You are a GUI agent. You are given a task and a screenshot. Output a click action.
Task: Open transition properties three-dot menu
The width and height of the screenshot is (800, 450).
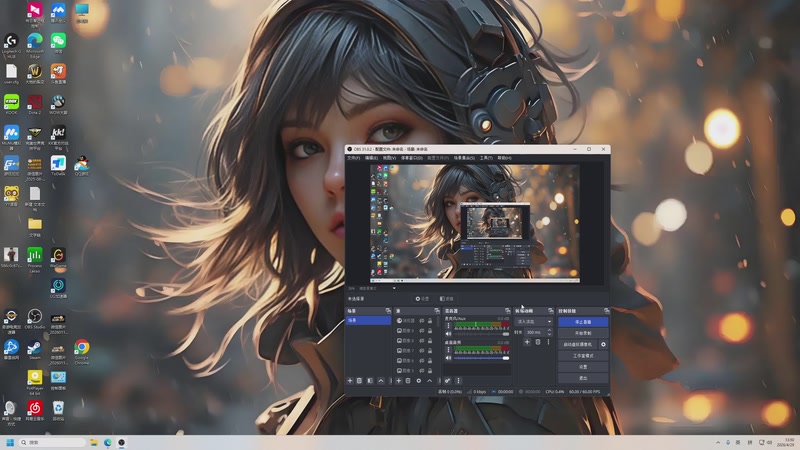(x=548, y=342)
